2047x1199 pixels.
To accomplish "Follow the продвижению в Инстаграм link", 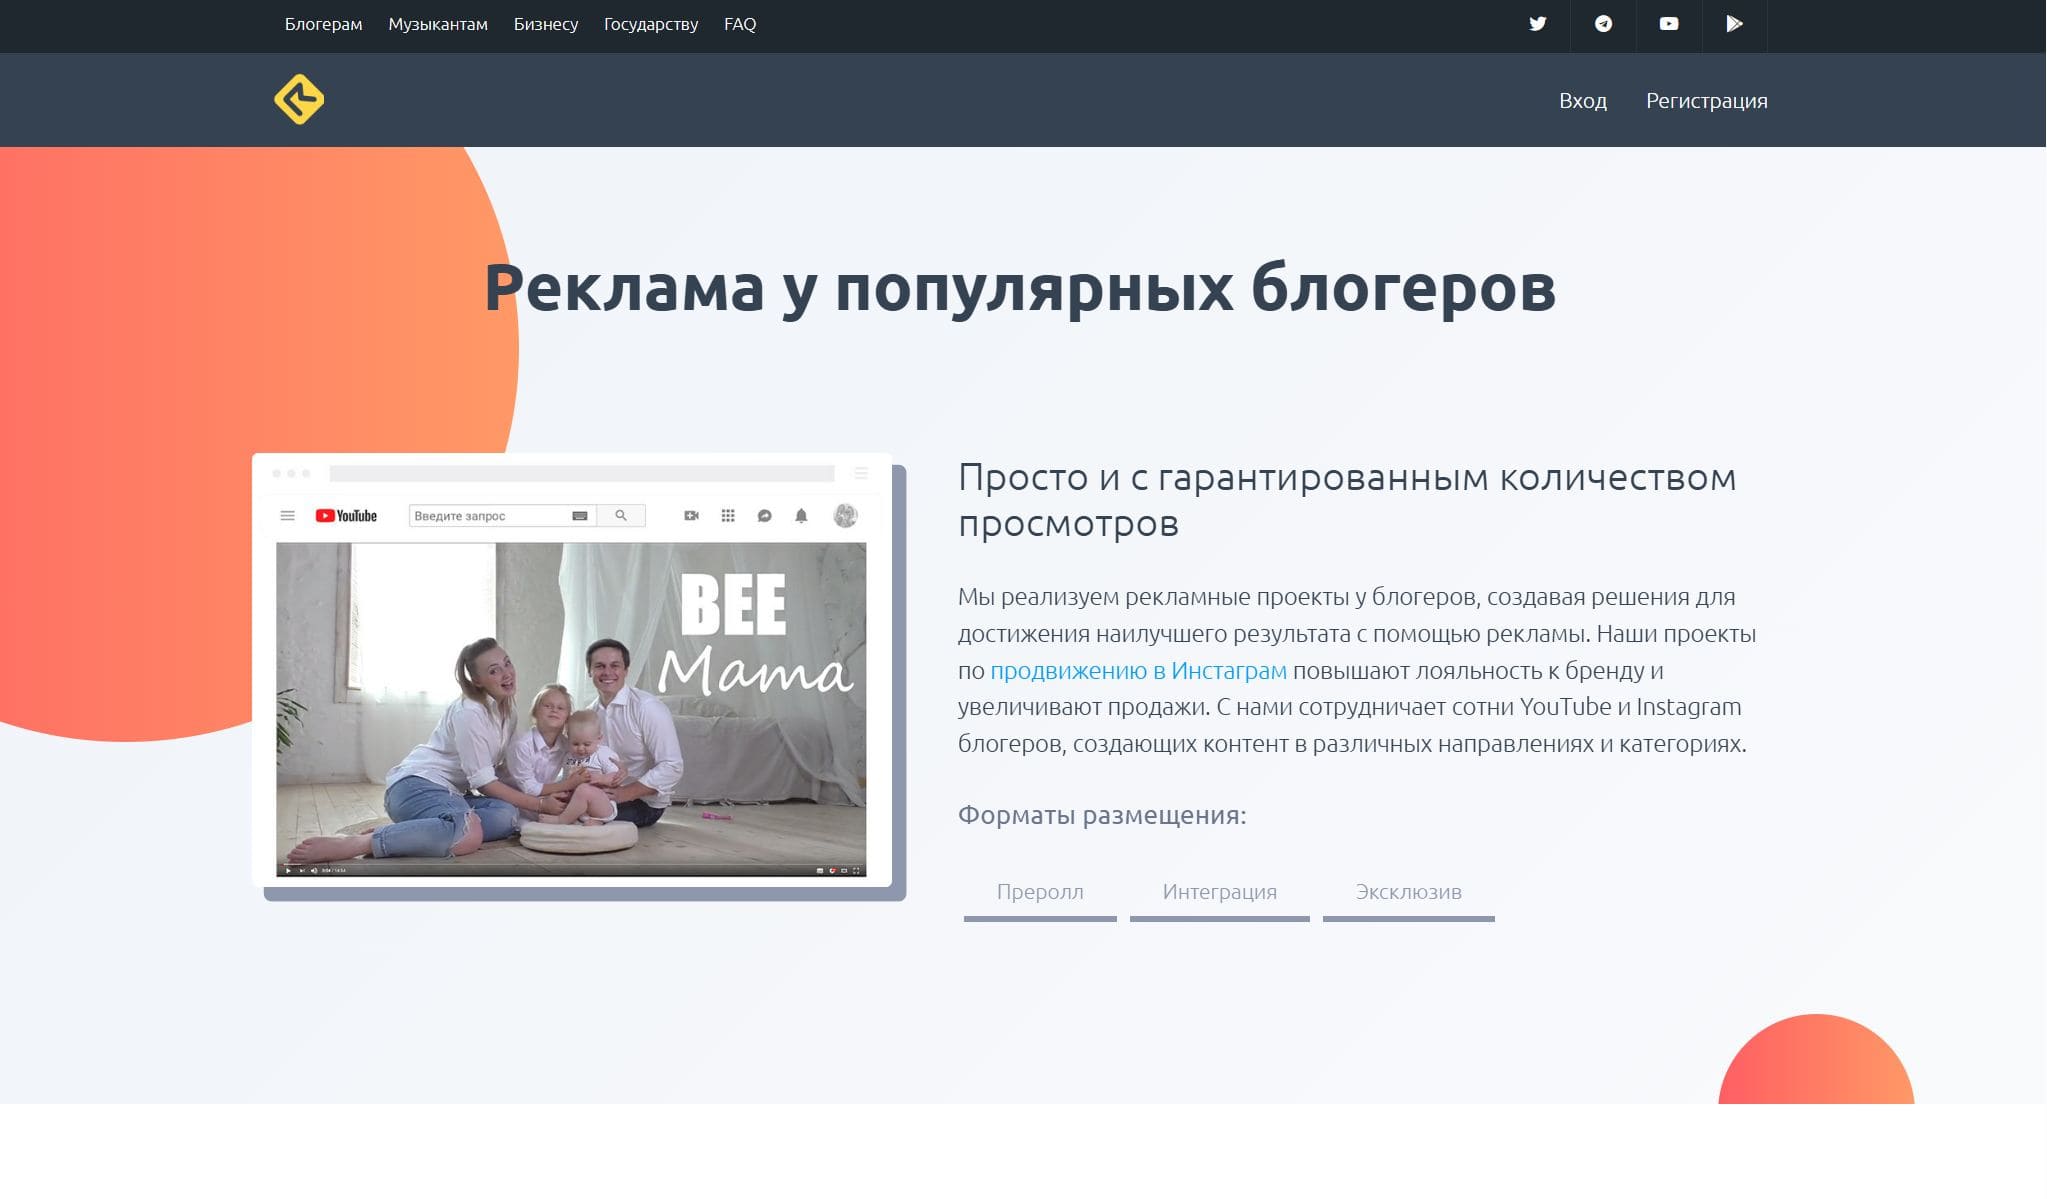I will click(x=1138, y=671).
